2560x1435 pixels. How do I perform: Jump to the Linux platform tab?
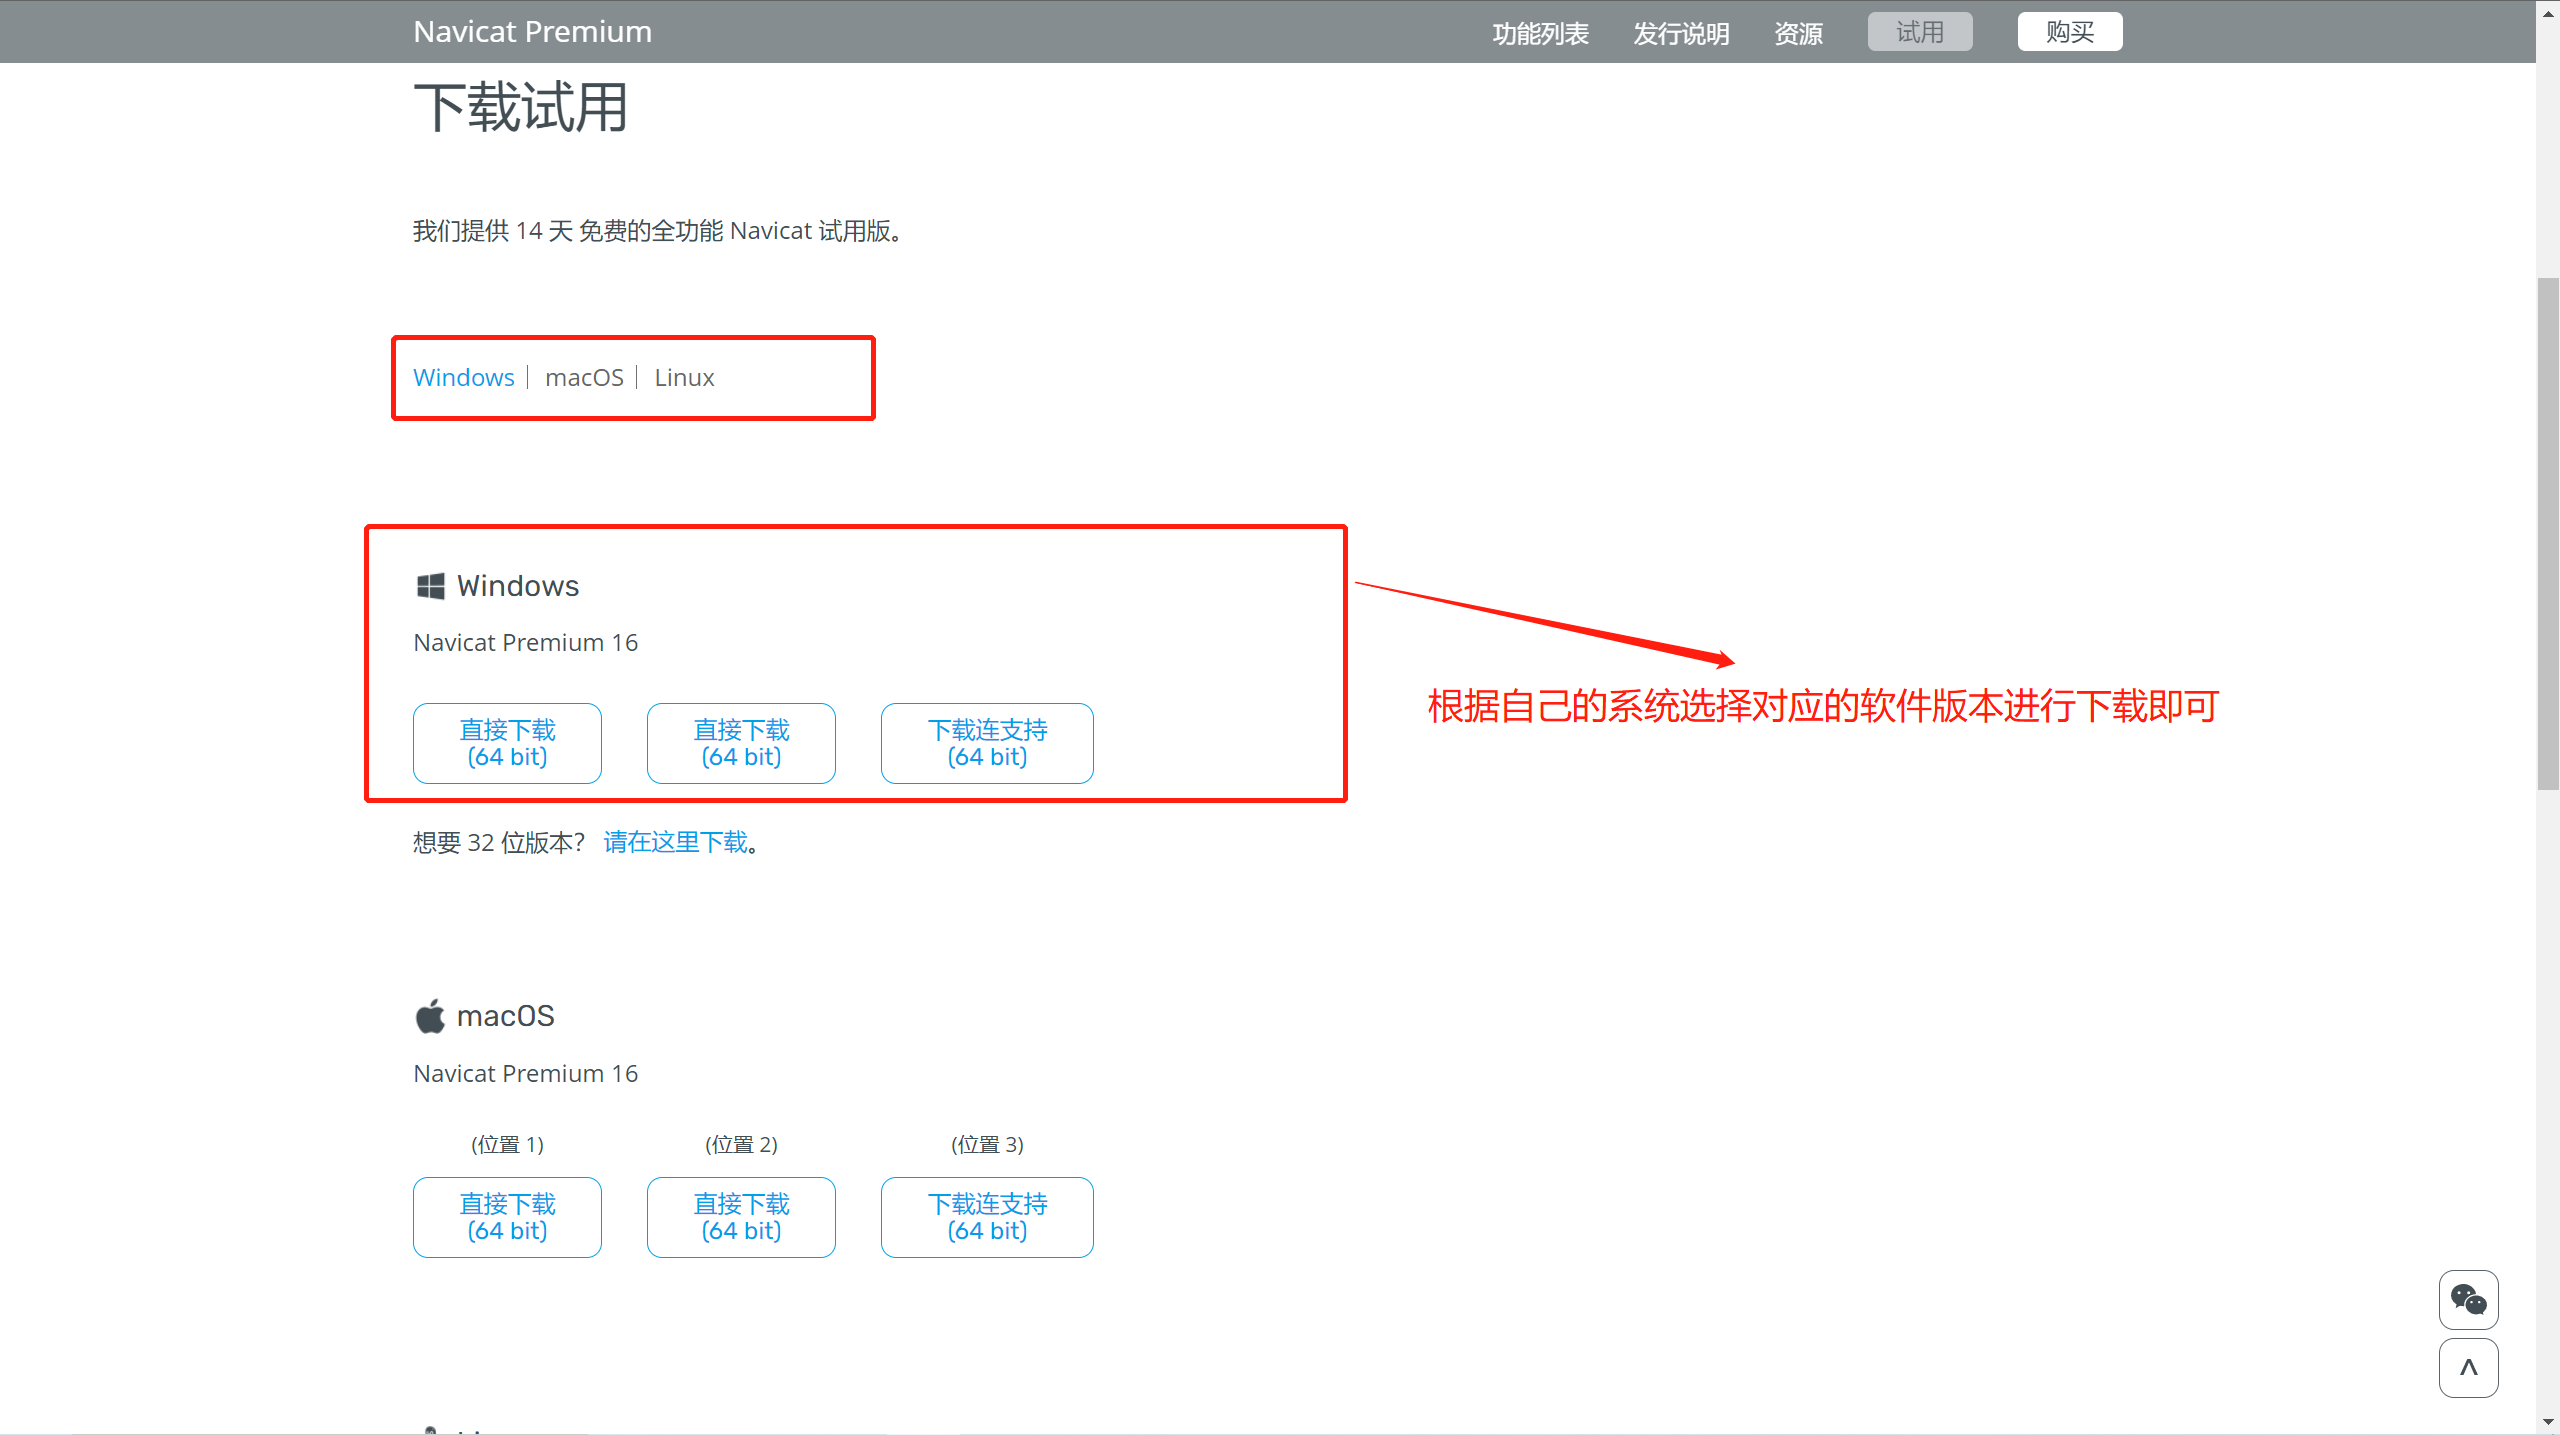[684, 378]
